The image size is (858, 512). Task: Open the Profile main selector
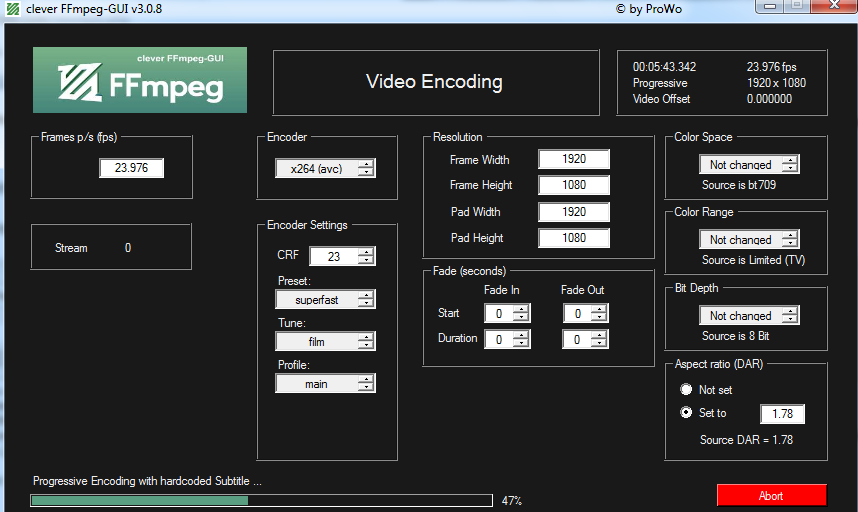point(325,383)
